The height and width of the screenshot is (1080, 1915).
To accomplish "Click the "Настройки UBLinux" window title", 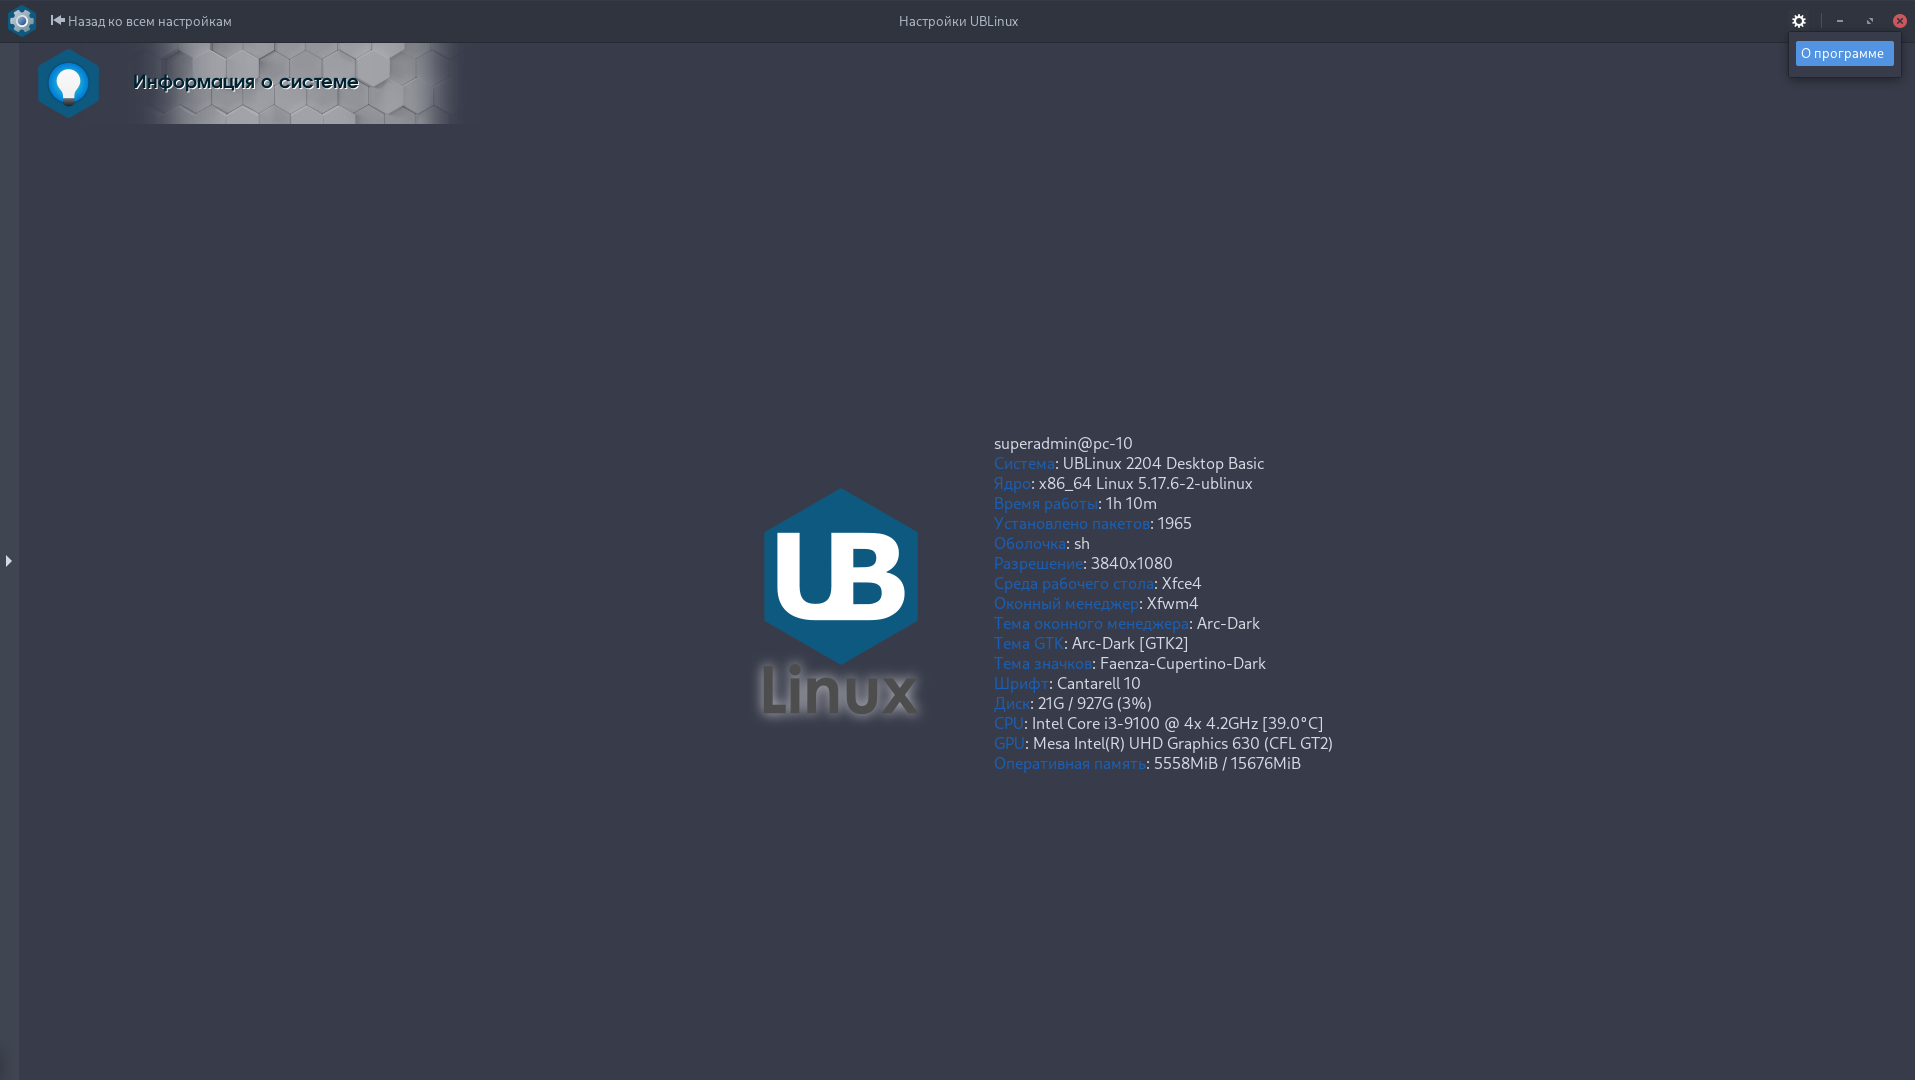I will click(958, 21).
